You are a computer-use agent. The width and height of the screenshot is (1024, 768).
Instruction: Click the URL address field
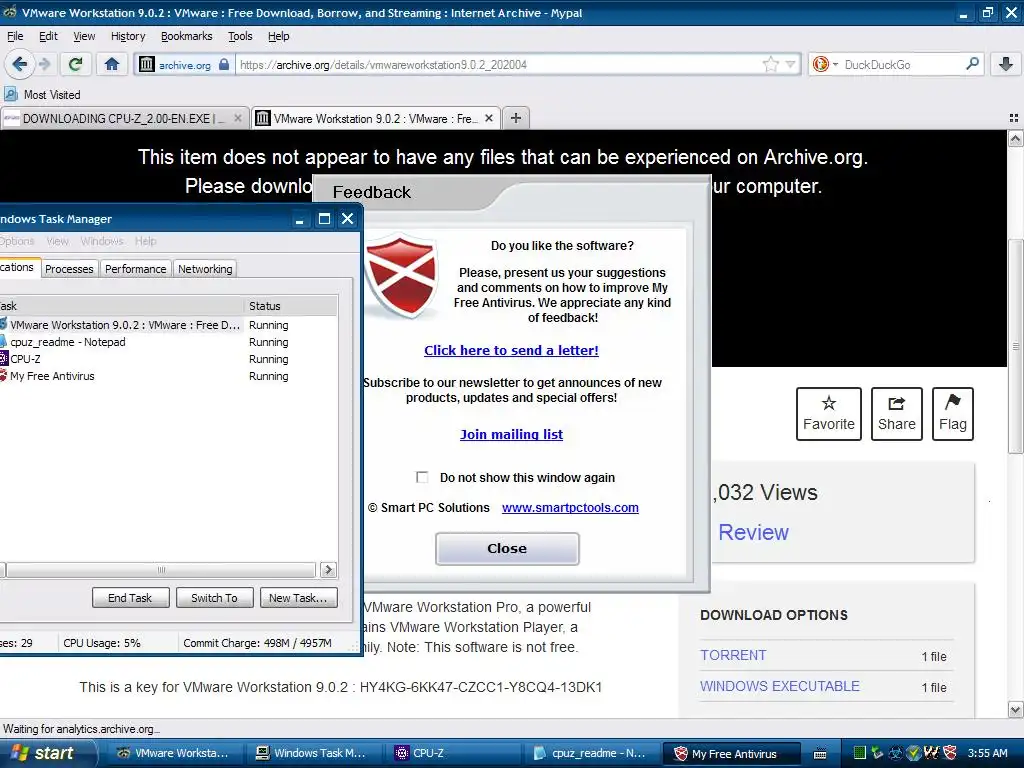(x=499, y=65)
